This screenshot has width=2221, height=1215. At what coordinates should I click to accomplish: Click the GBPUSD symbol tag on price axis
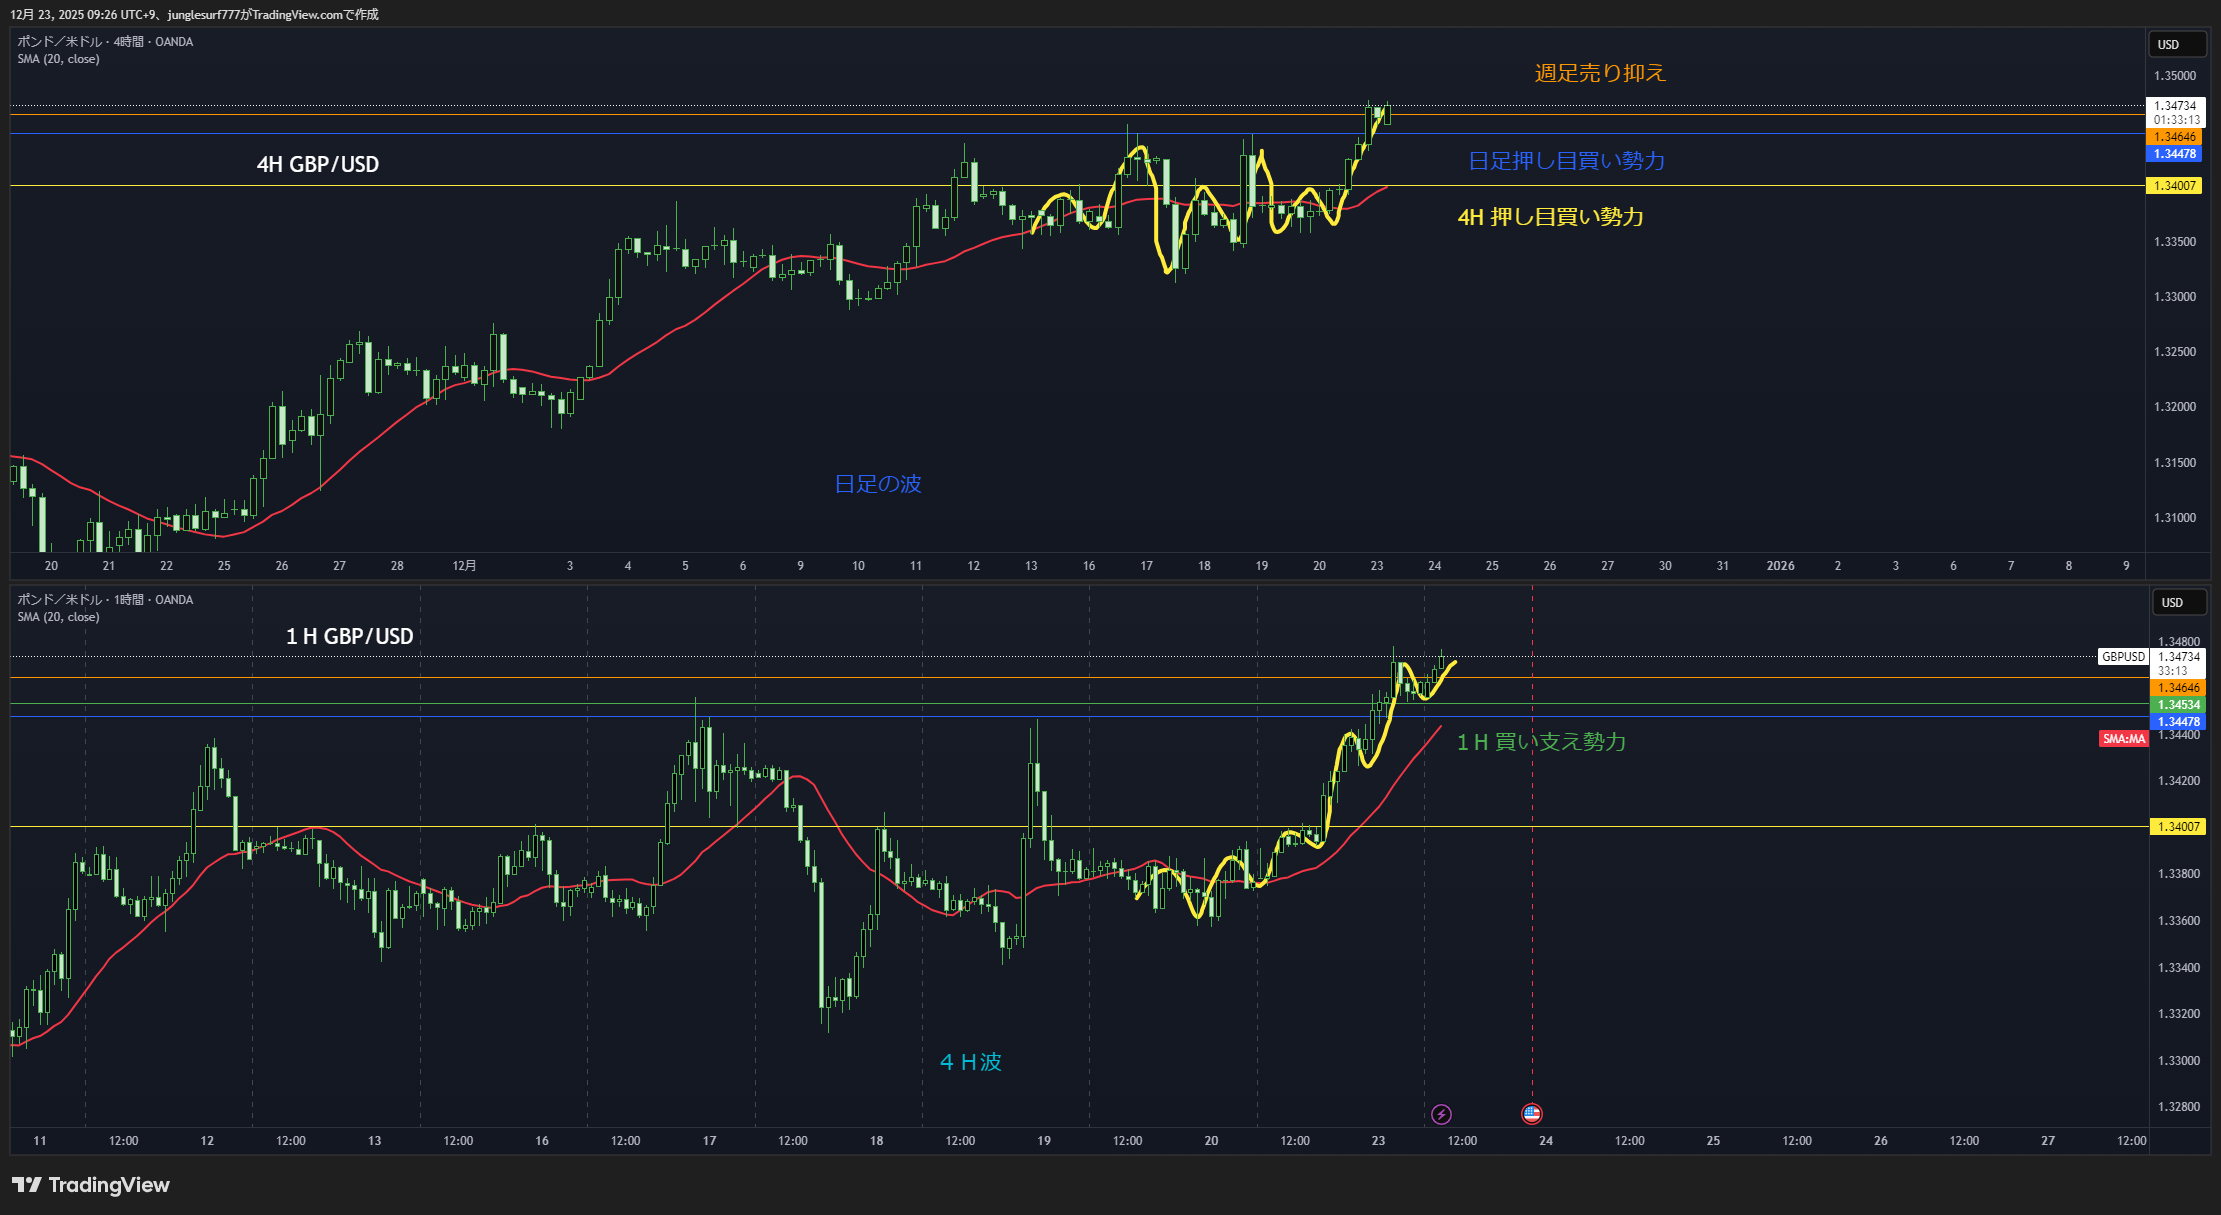pos(2123,657)
